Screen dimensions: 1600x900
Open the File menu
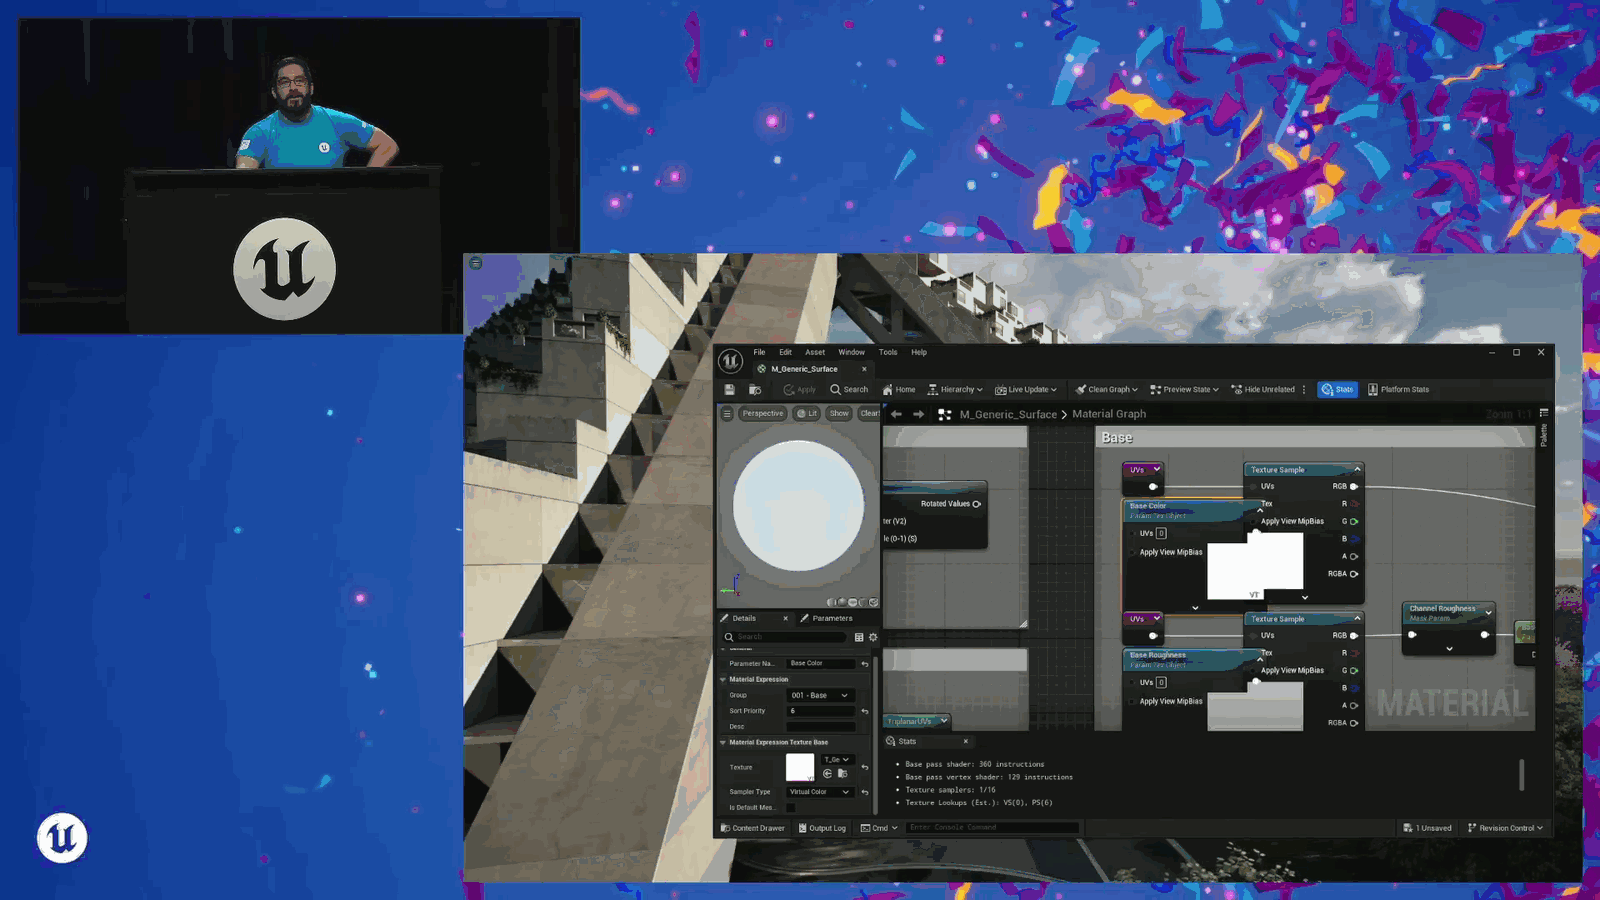[x=759, y=352]
